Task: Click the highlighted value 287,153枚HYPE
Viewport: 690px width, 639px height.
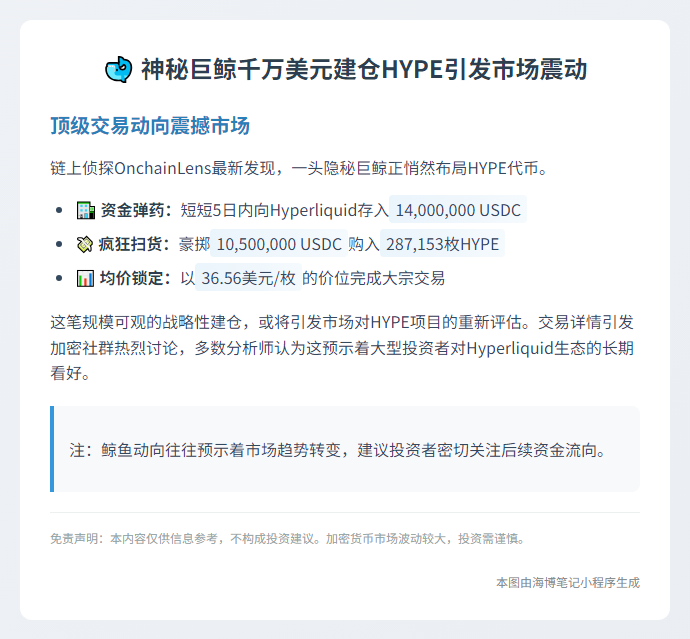Action: pyautogui.click(x=442, y=244)
